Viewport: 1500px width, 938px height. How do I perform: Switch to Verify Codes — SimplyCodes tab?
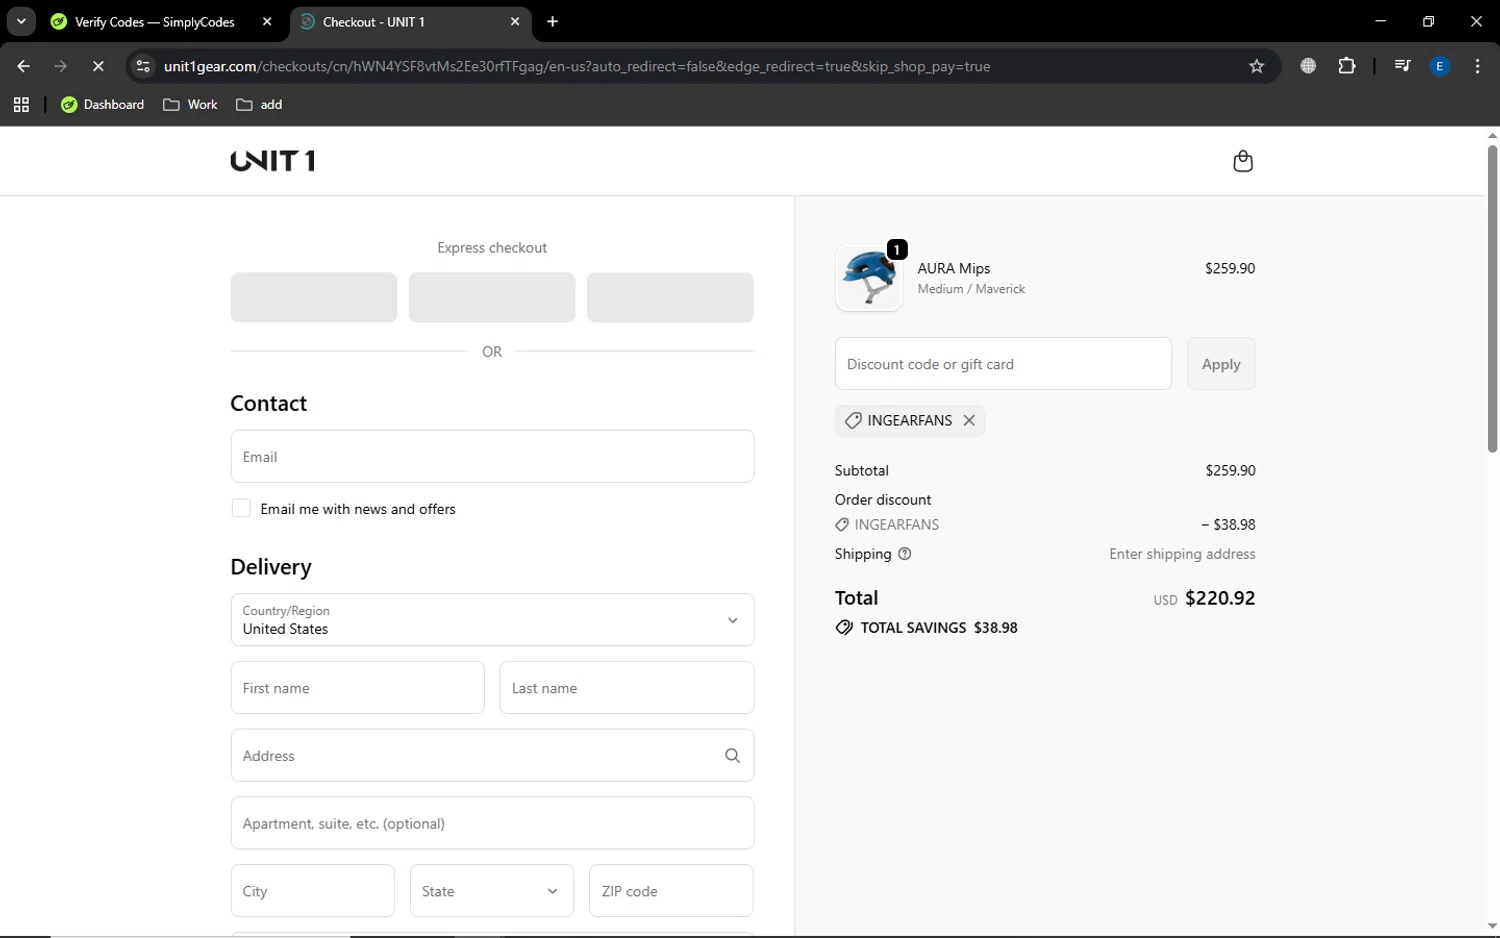click(155, 21)
